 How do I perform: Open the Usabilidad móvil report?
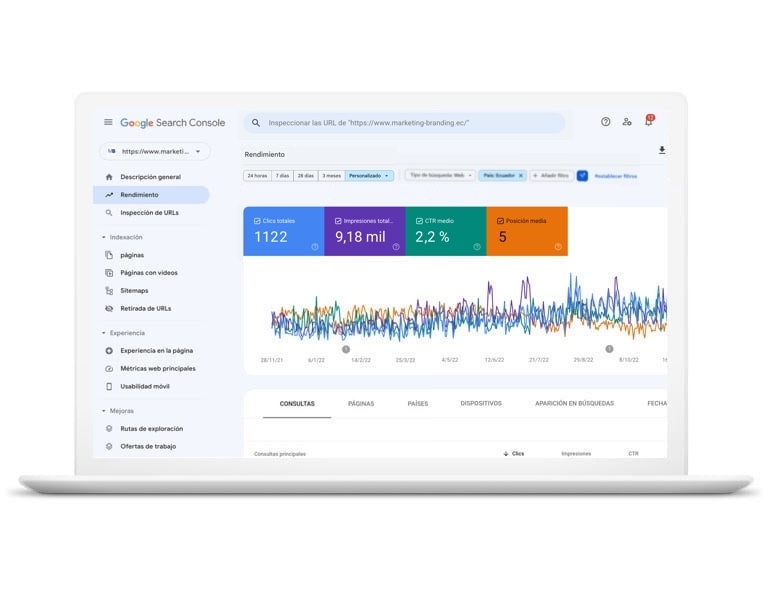pyautogui.click(x=144, y=386)
